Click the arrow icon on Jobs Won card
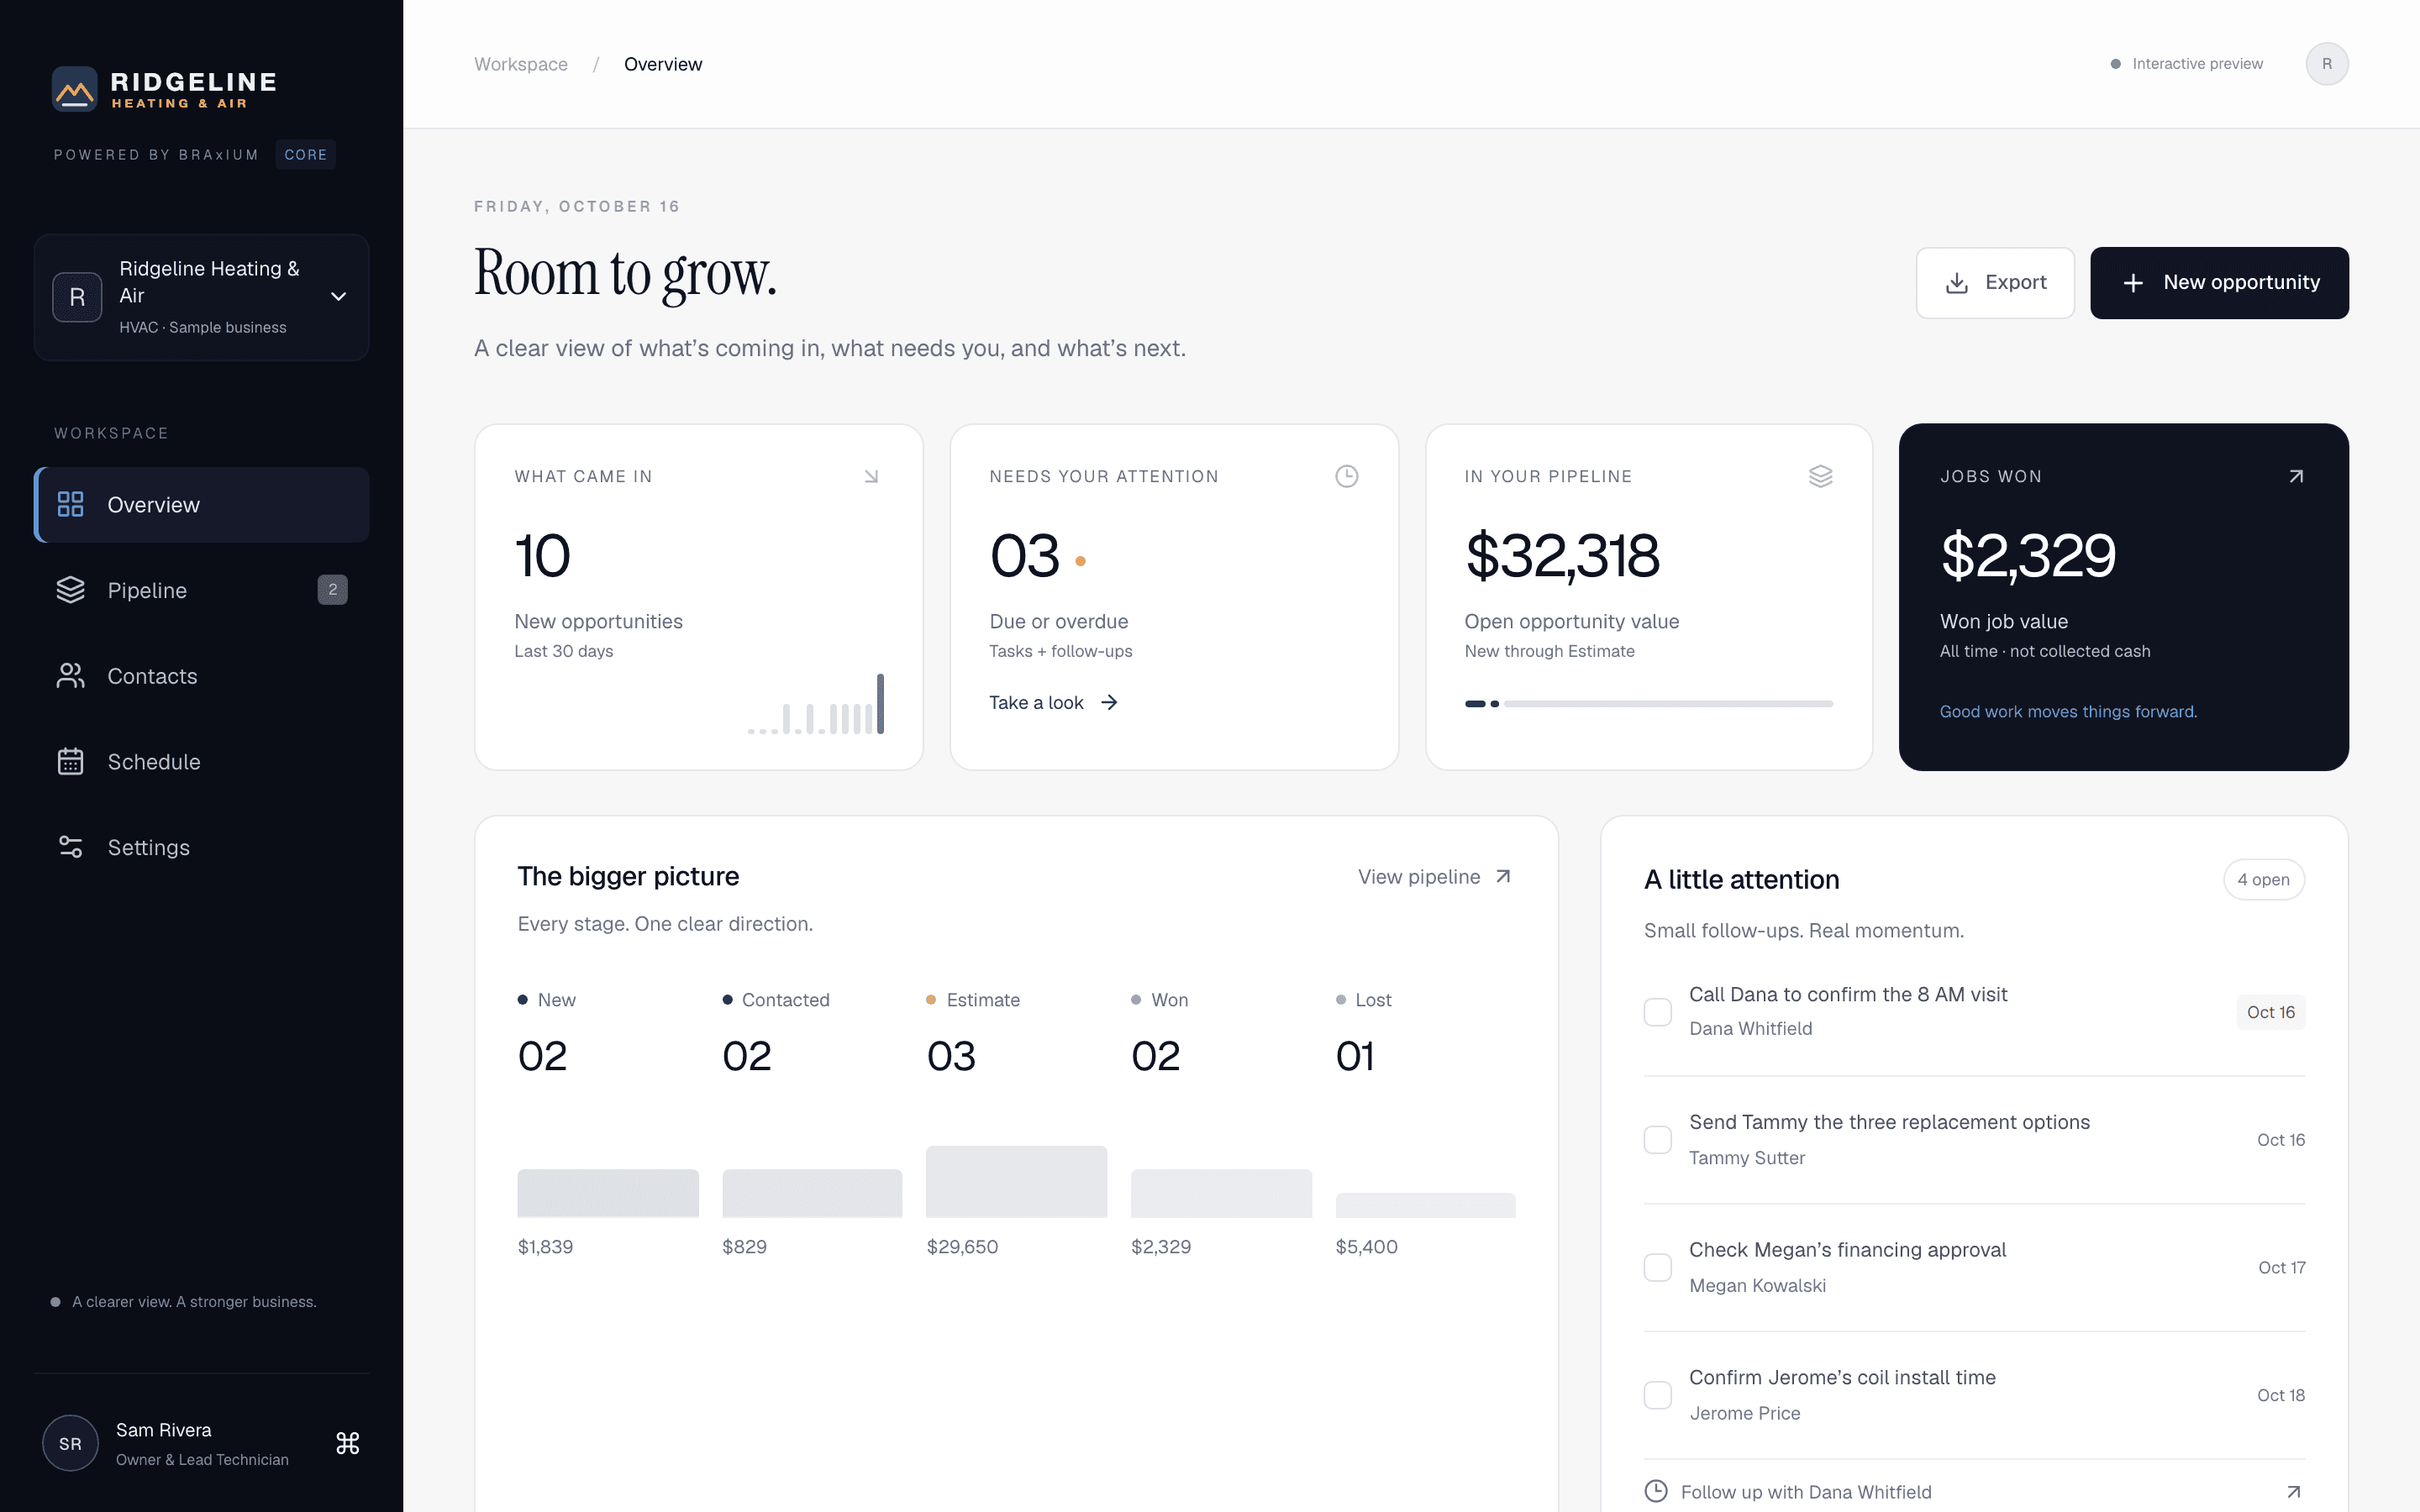The height and width of the screenshot is (1512, 2420). coord(2296,476)
